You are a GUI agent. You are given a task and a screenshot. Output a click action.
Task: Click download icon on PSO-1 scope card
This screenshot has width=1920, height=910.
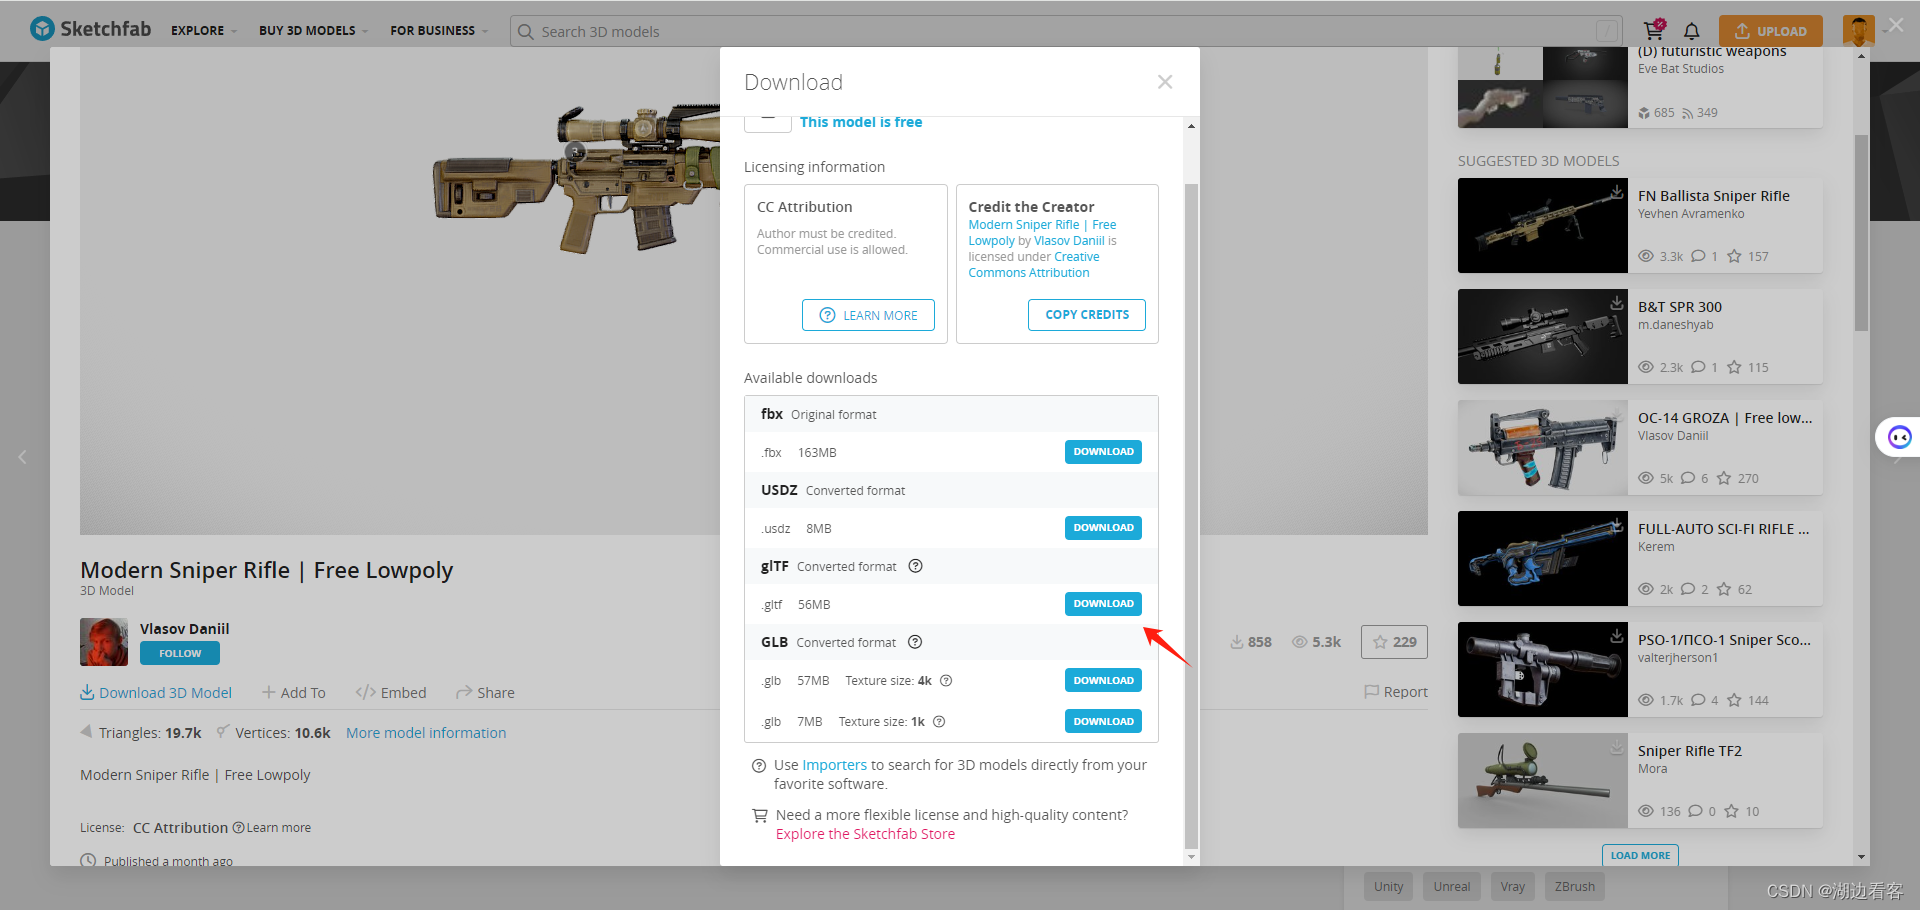[1616, 635]
